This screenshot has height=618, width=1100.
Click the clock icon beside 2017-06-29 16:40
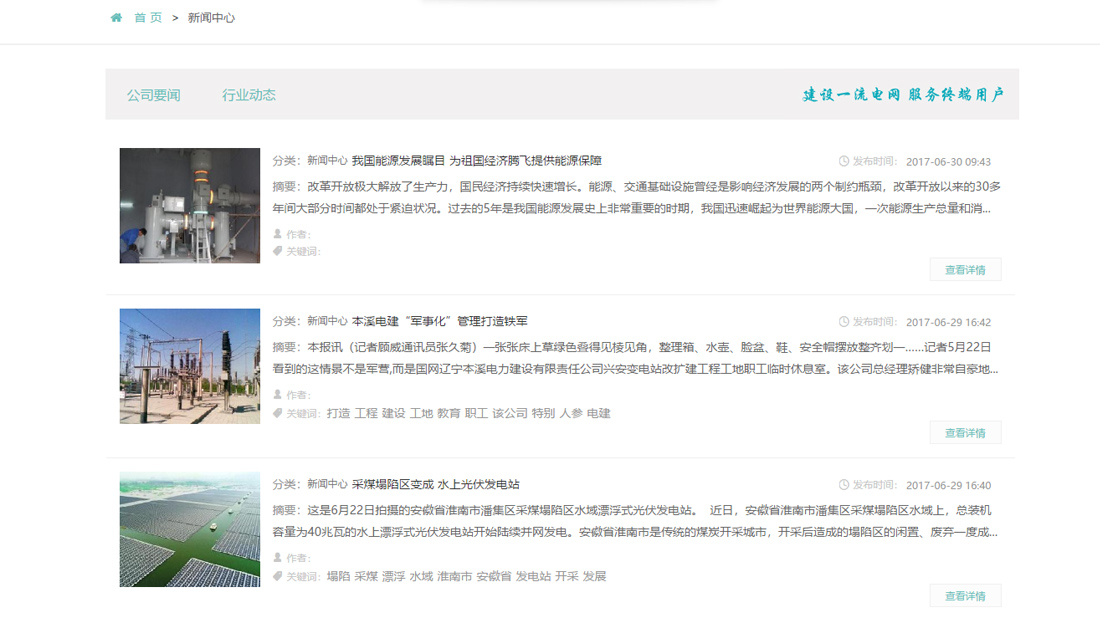844,485
